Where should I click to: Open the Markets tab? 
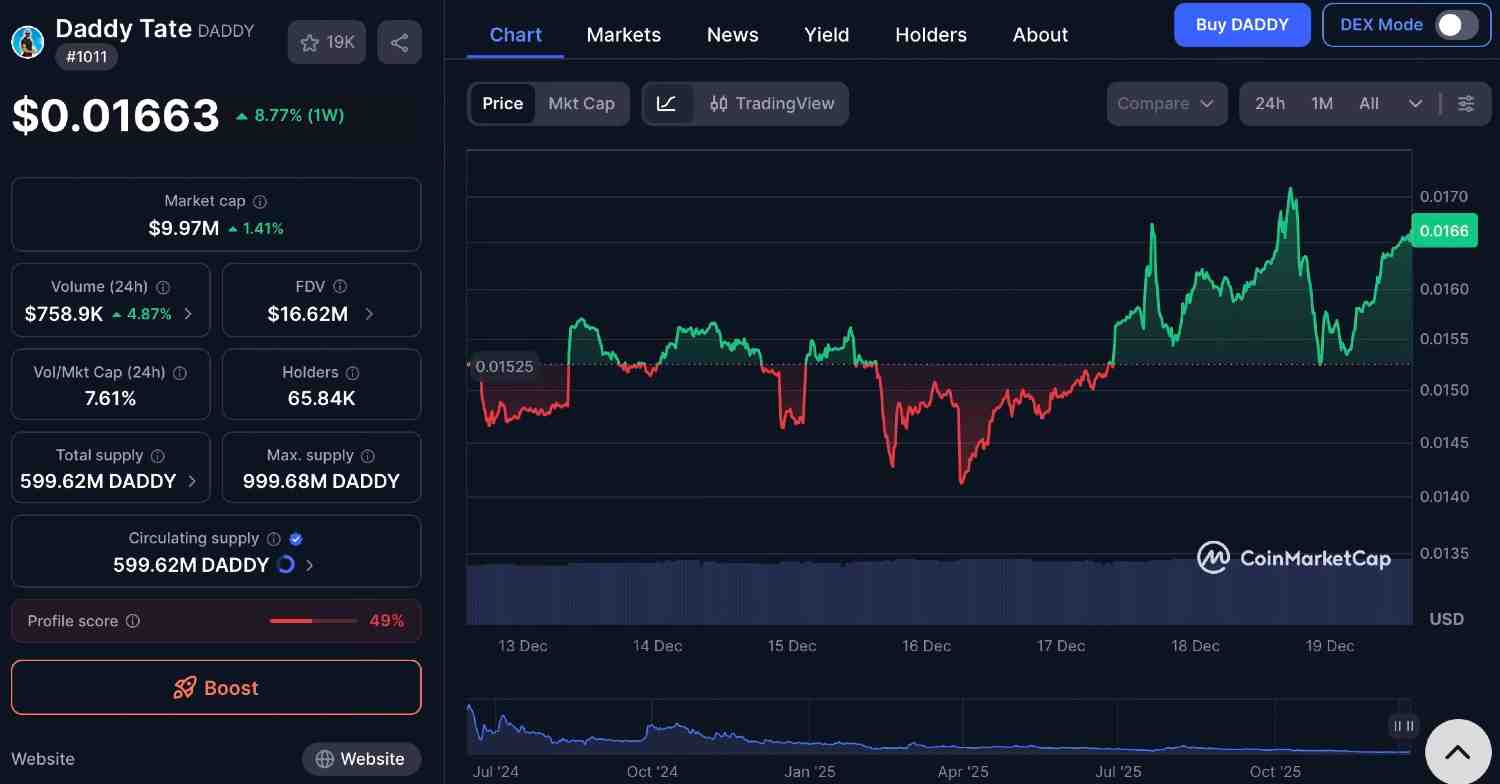pyautogui.click(x=623, y=35)
